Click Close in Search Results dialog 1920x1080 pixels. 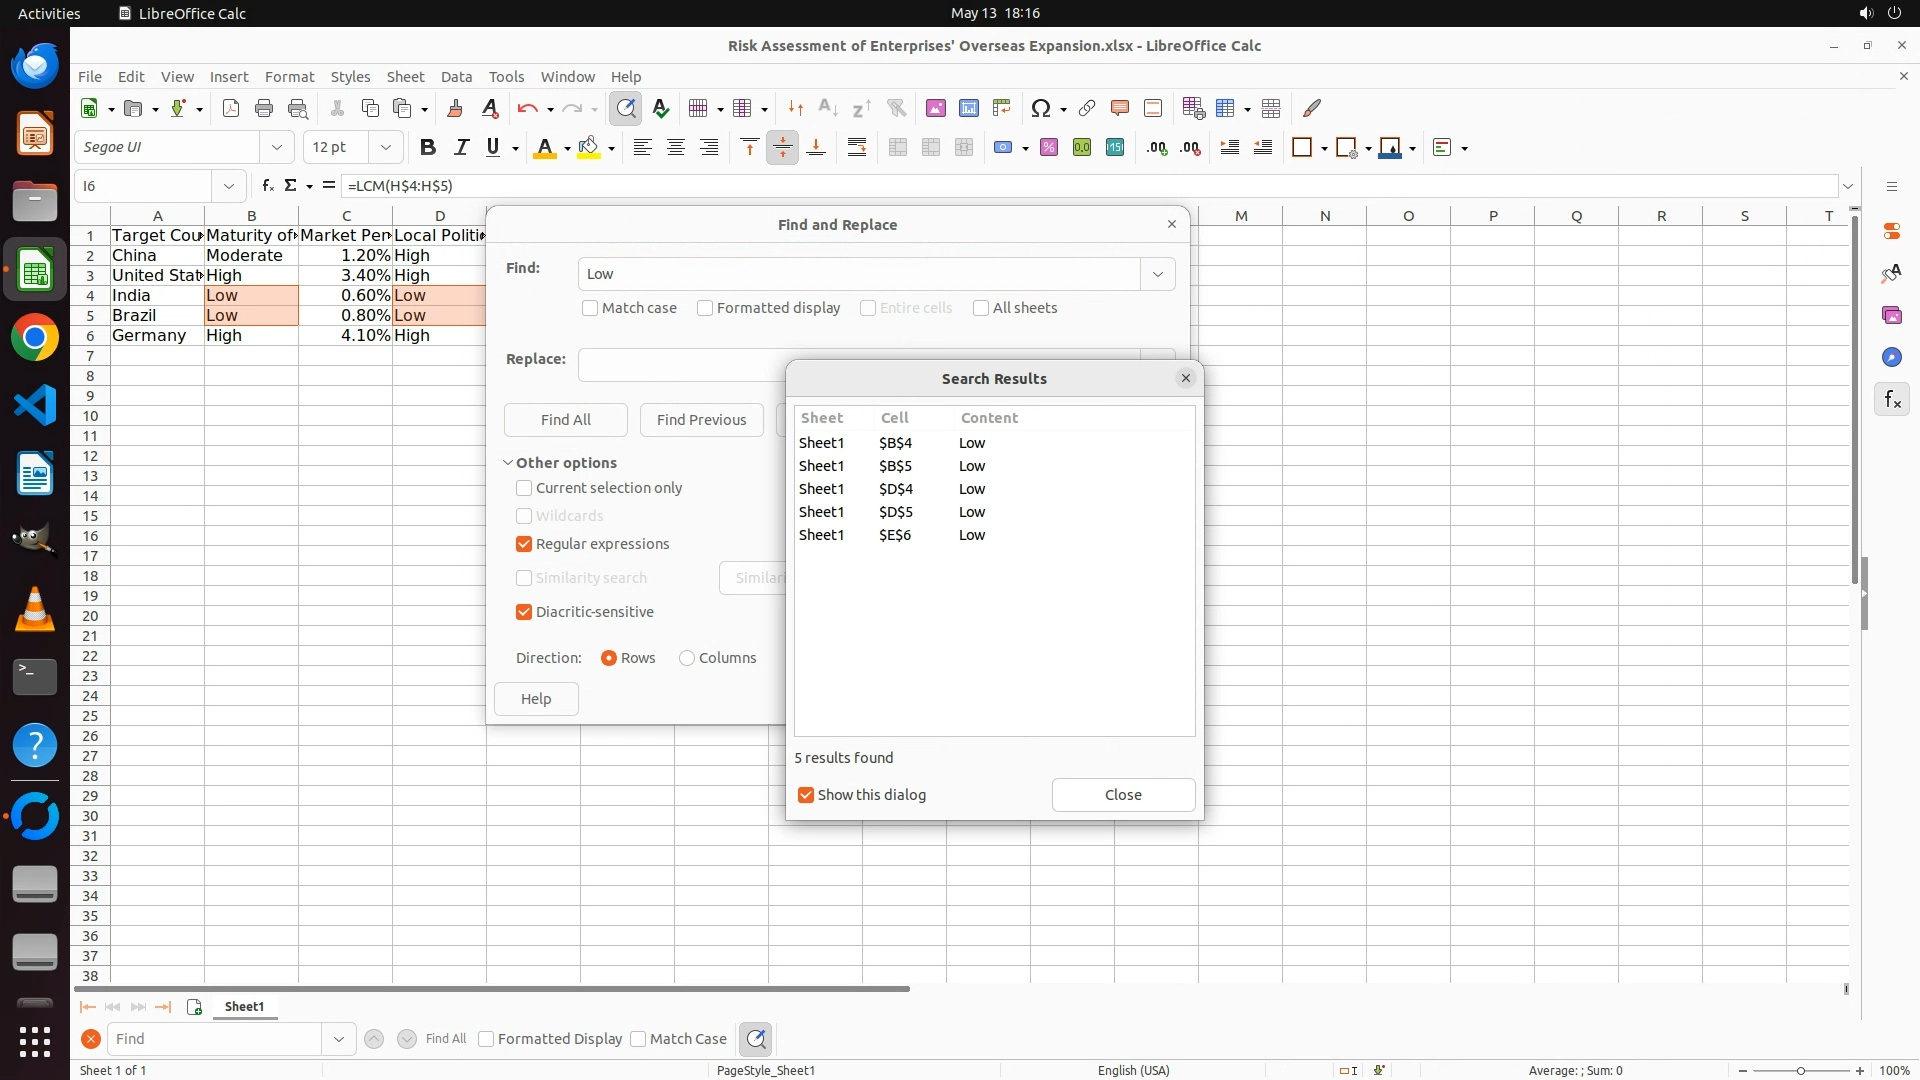1122,795
